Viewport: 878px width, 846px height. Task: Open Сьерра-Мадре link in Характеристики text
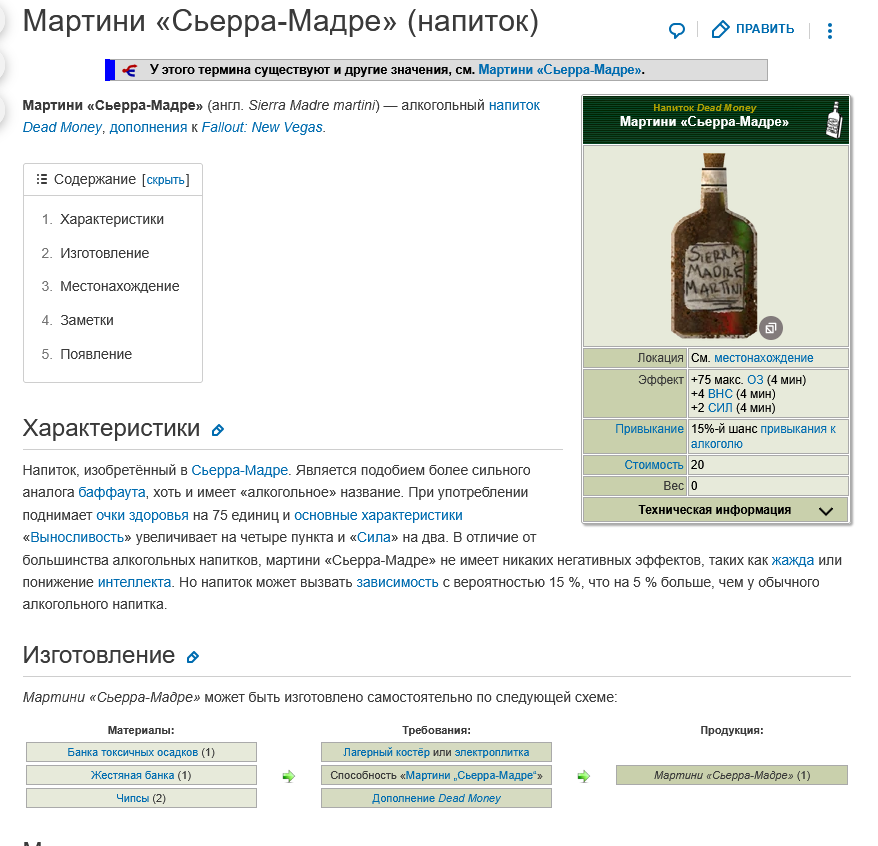[239, 470]
